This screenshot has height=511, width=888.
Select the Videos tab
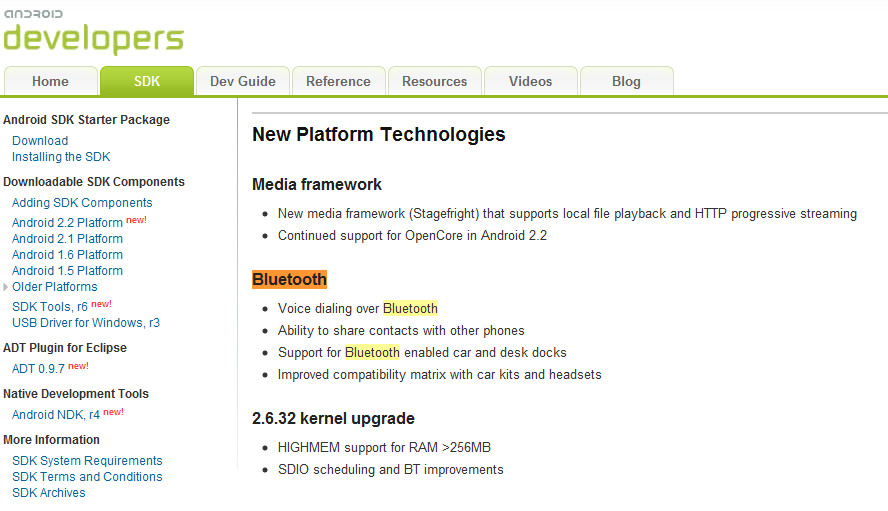[x=530, y=81]
